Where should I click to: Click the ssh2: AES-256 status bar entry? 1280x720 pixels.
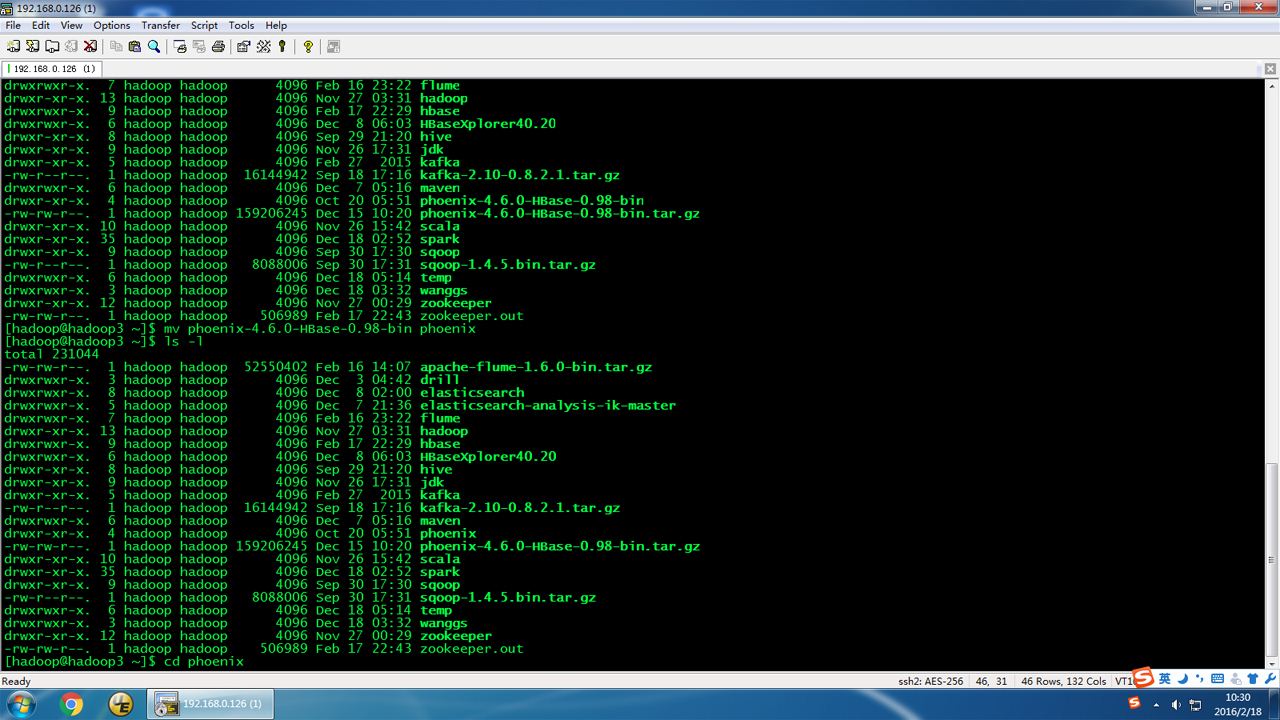click(x=930, y=681)
